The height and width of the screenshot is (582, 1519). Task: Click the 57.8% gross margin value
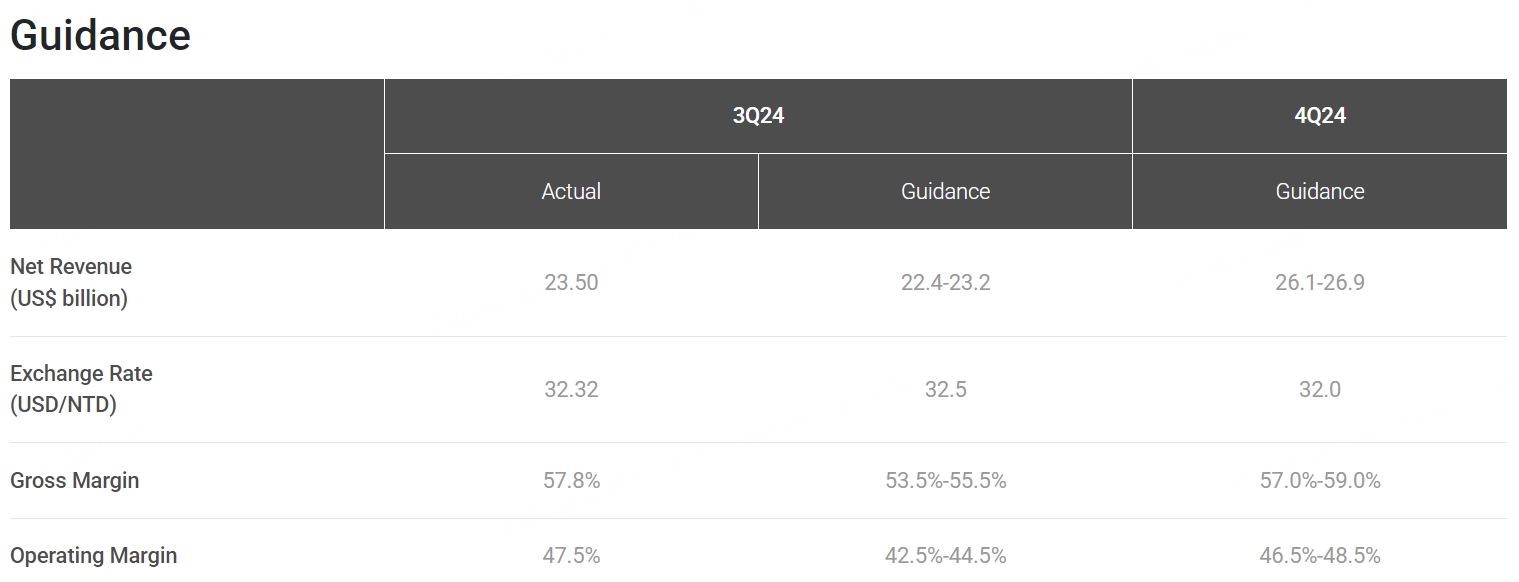coord(571,481)
